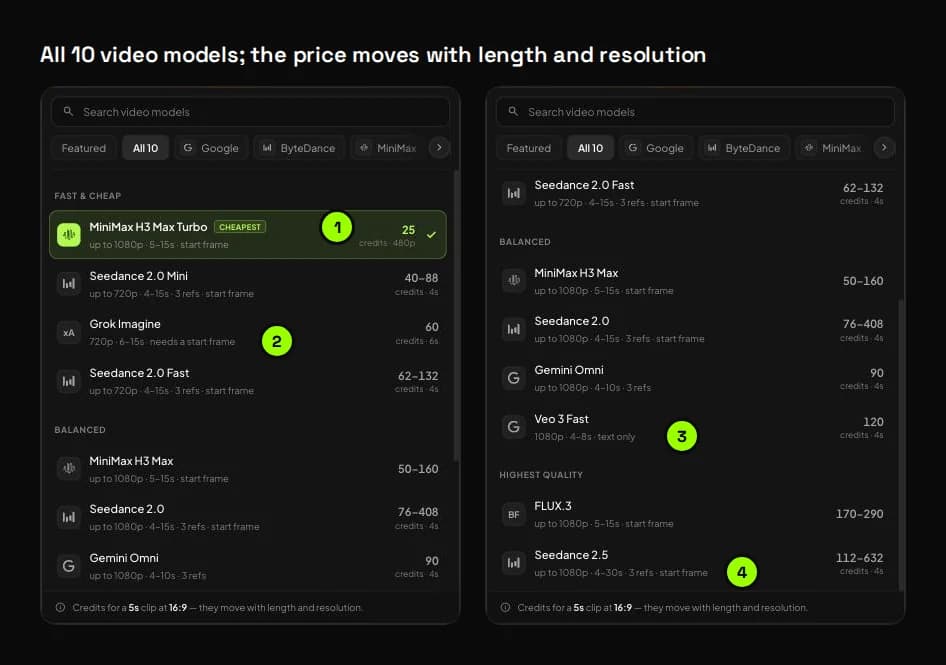Click the green MiniMax H3 Max Turbo icon
946x665 pixels.
pyautogui.click(x=69, y=235)
